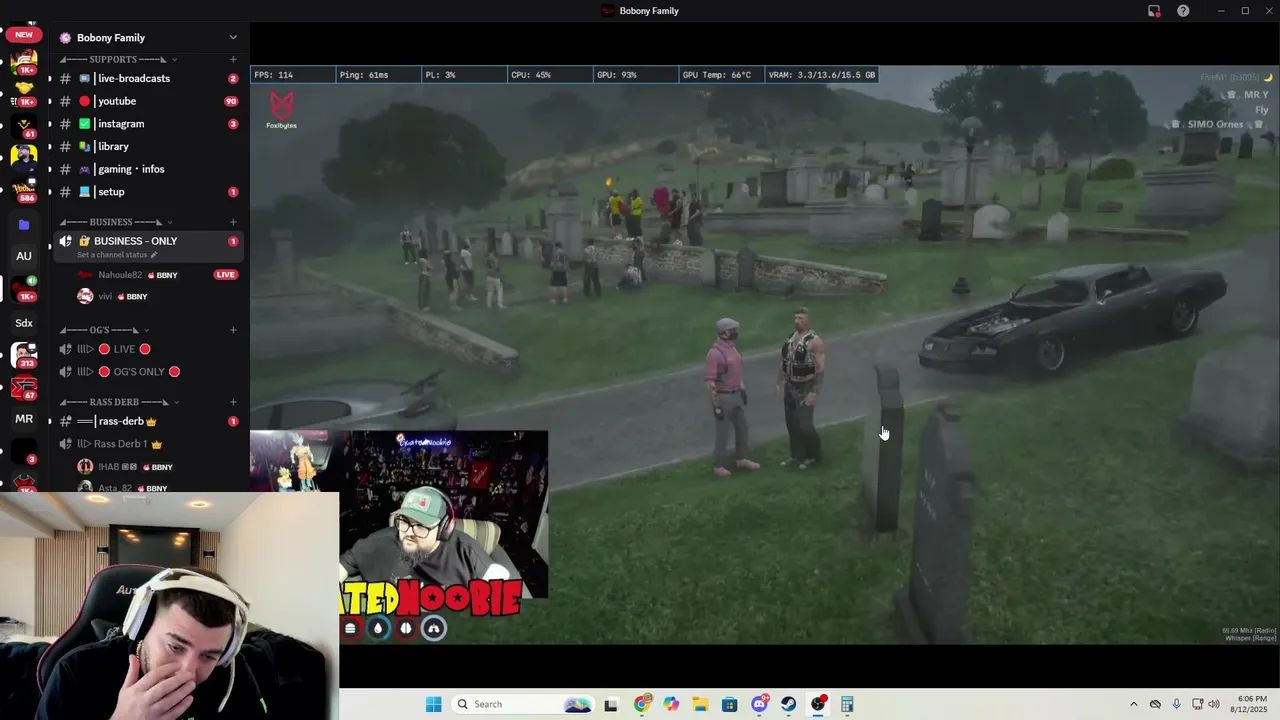Screen dimensions: 1280x720
Task: Open File Explorer from the taskbar
Action: click(700, 704)
